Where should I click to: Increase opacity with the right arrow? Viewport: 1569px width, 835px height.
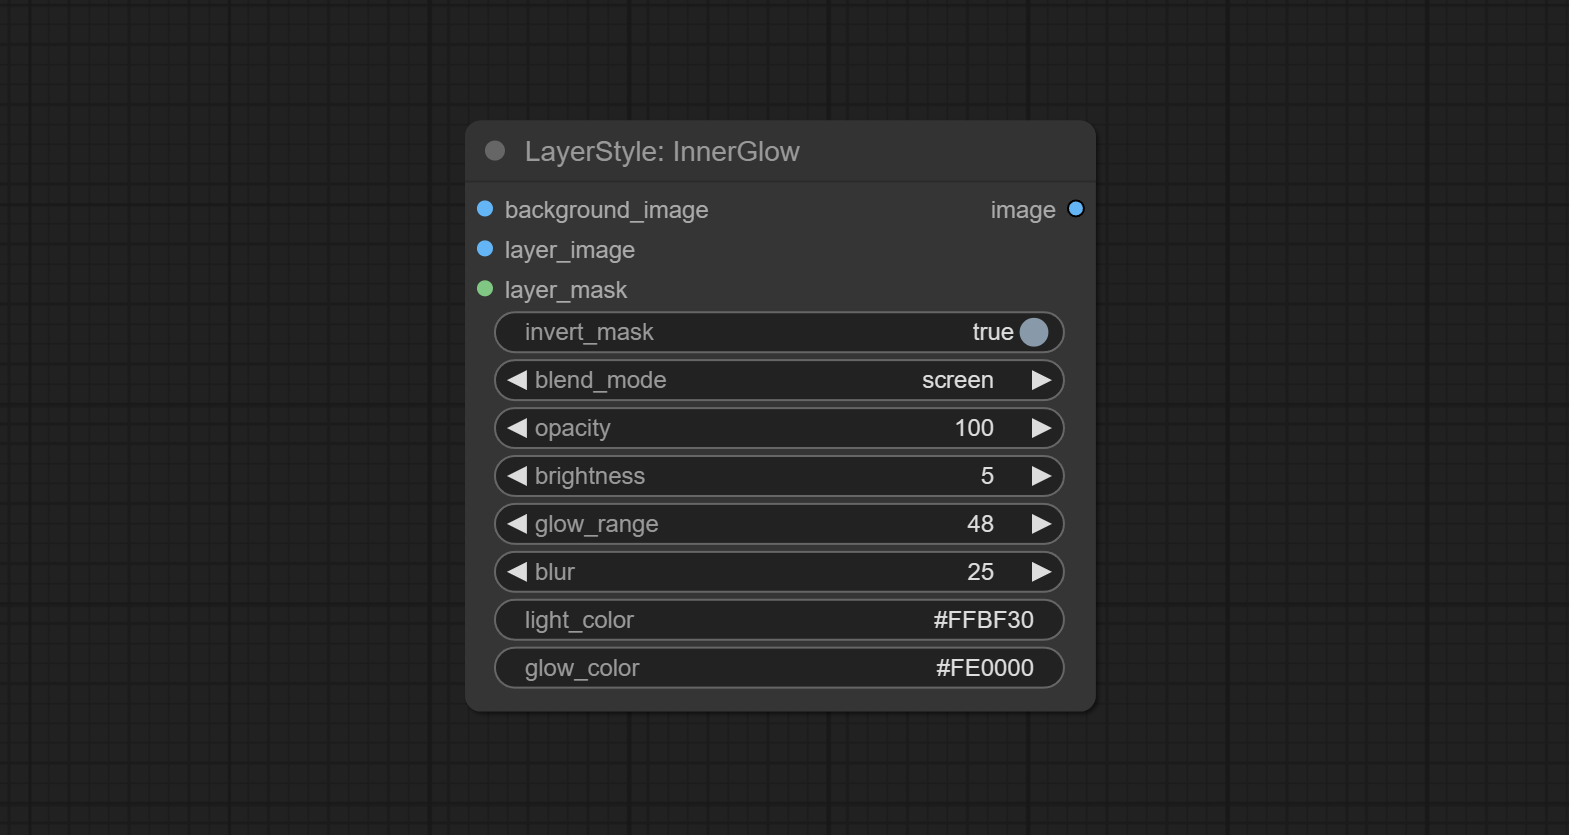point(1041,428)
